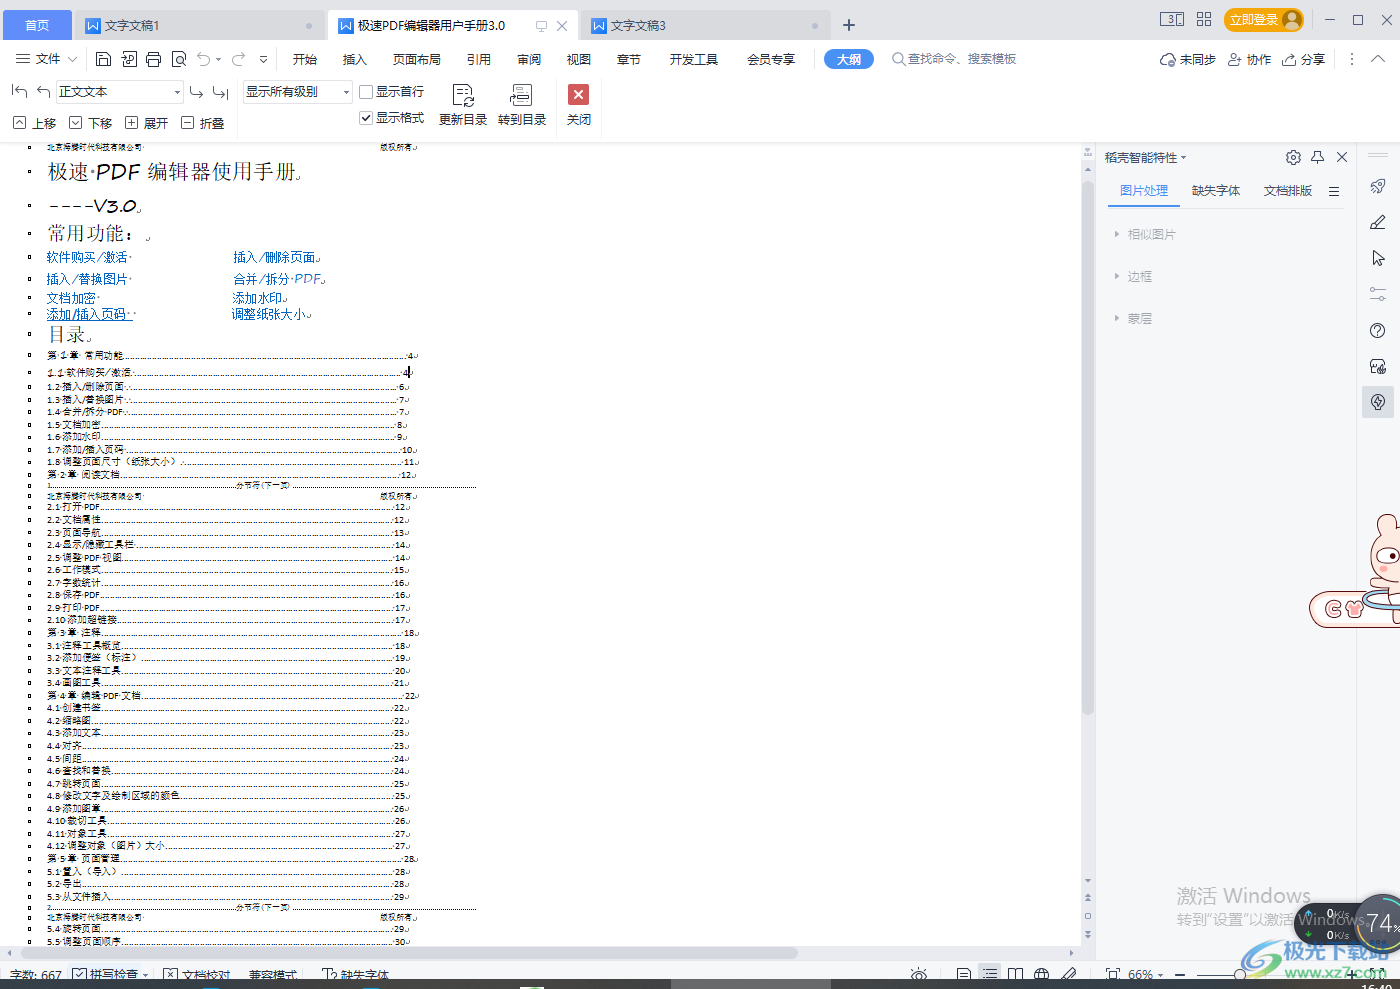Open the 开始 ribbon tab
The width and height of the screenshot is (1400, 989).
pos(305,59)
